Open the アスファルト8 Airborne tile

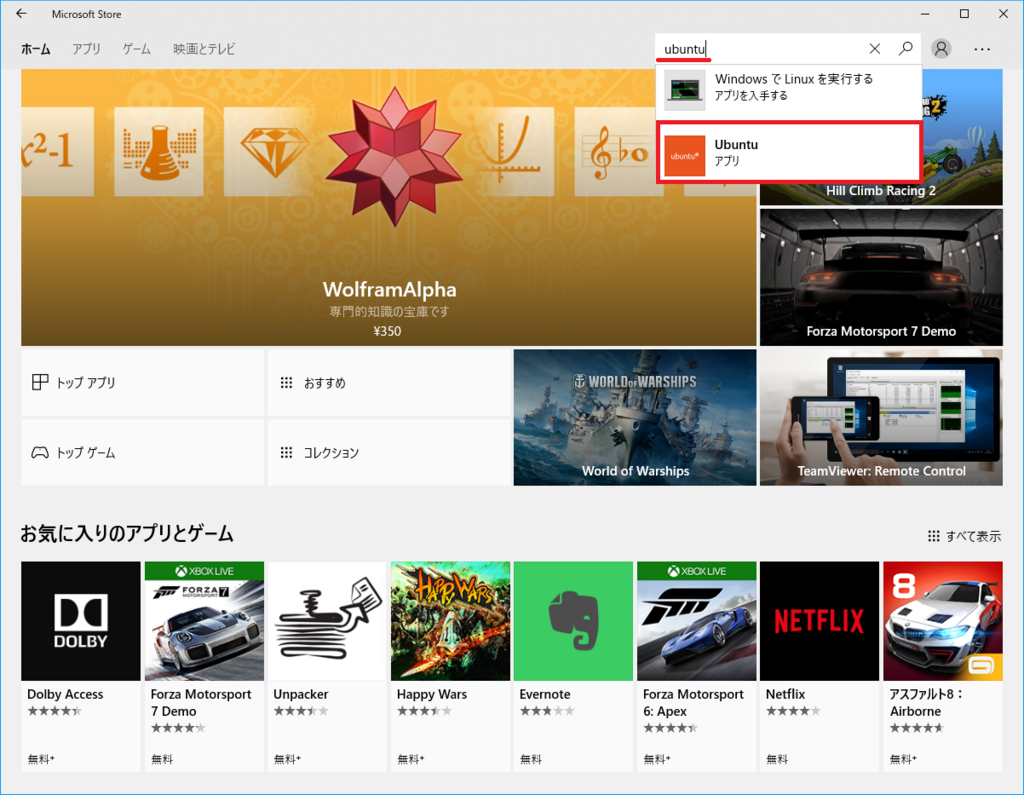942,666
